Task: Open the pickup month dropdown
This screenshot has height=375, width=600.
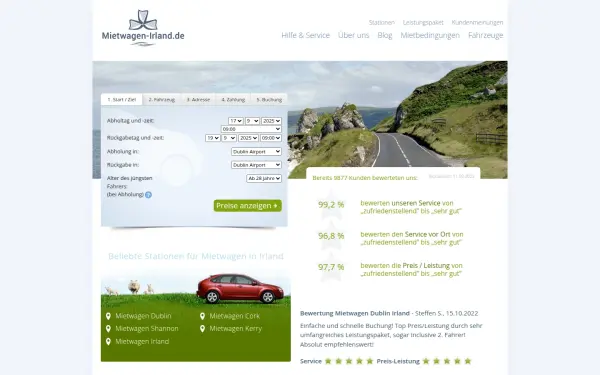Action: coord(253,121)
